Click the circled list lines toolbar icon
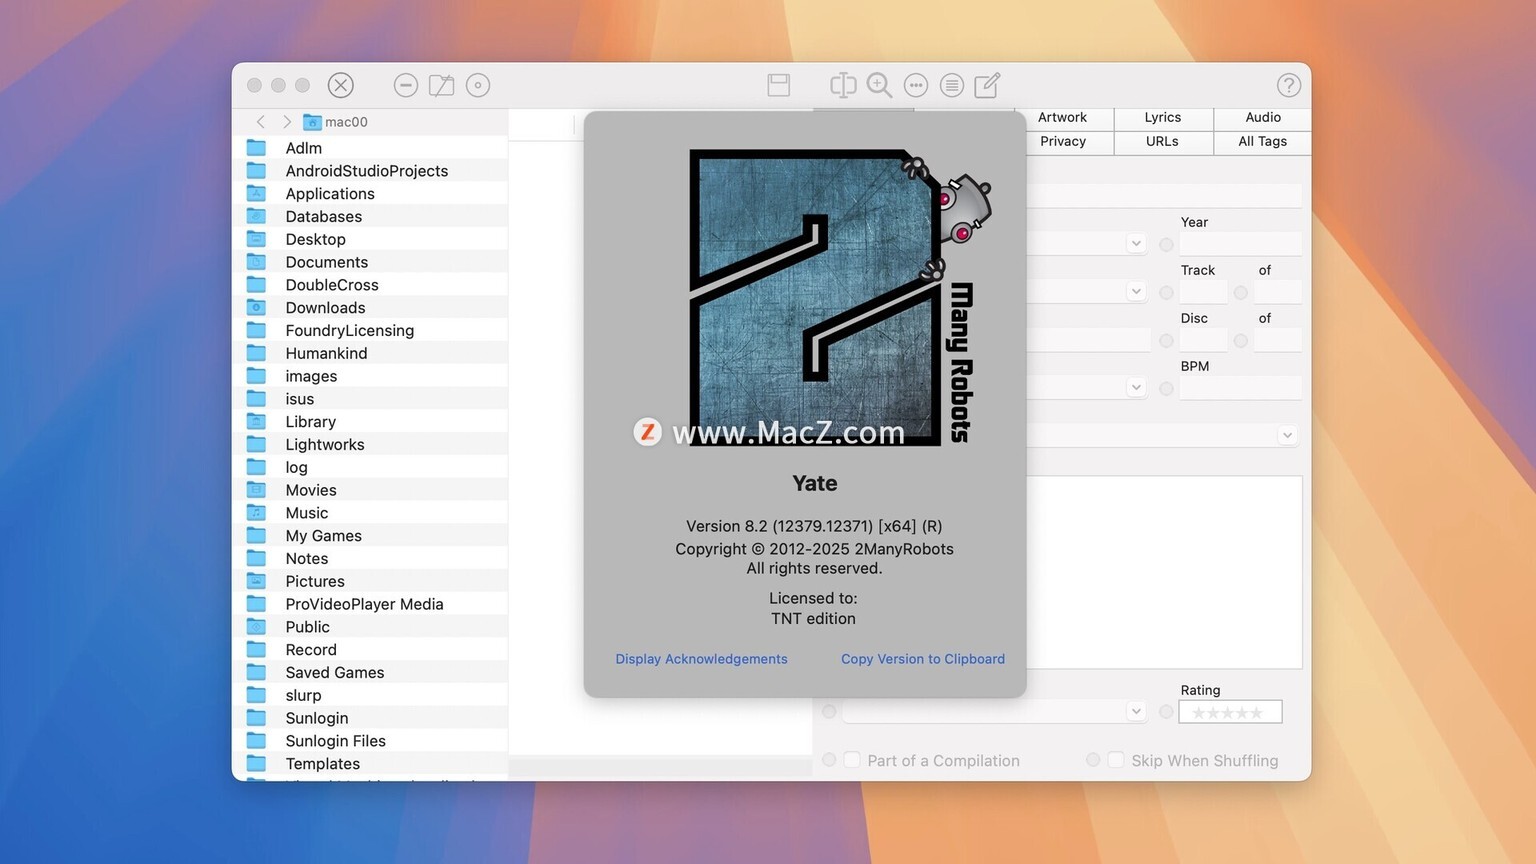1536x864 pixels. point(952,86)
